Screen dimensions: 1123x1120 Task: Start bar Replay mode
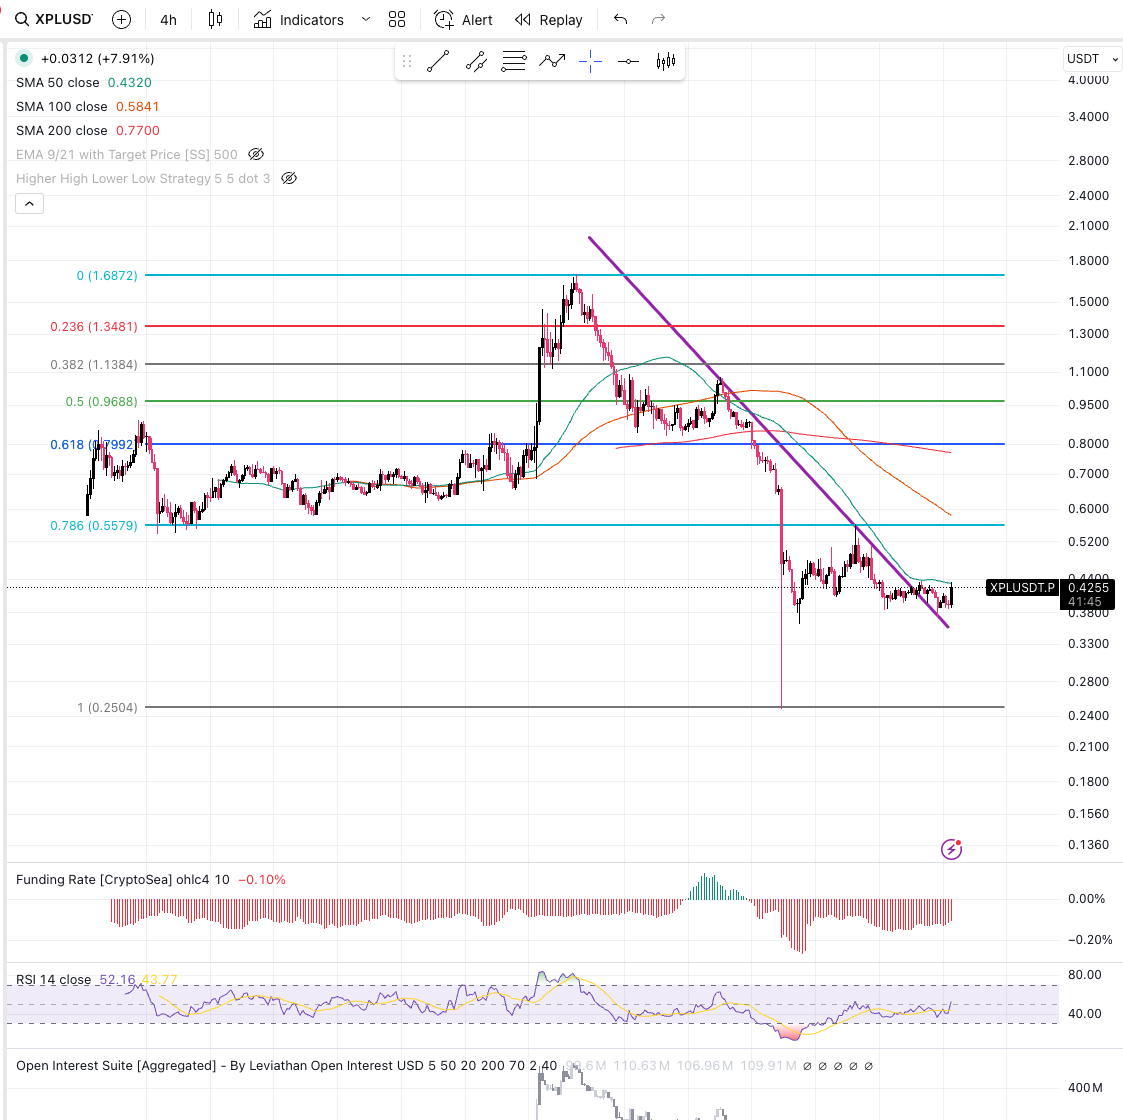coord(548,20)
